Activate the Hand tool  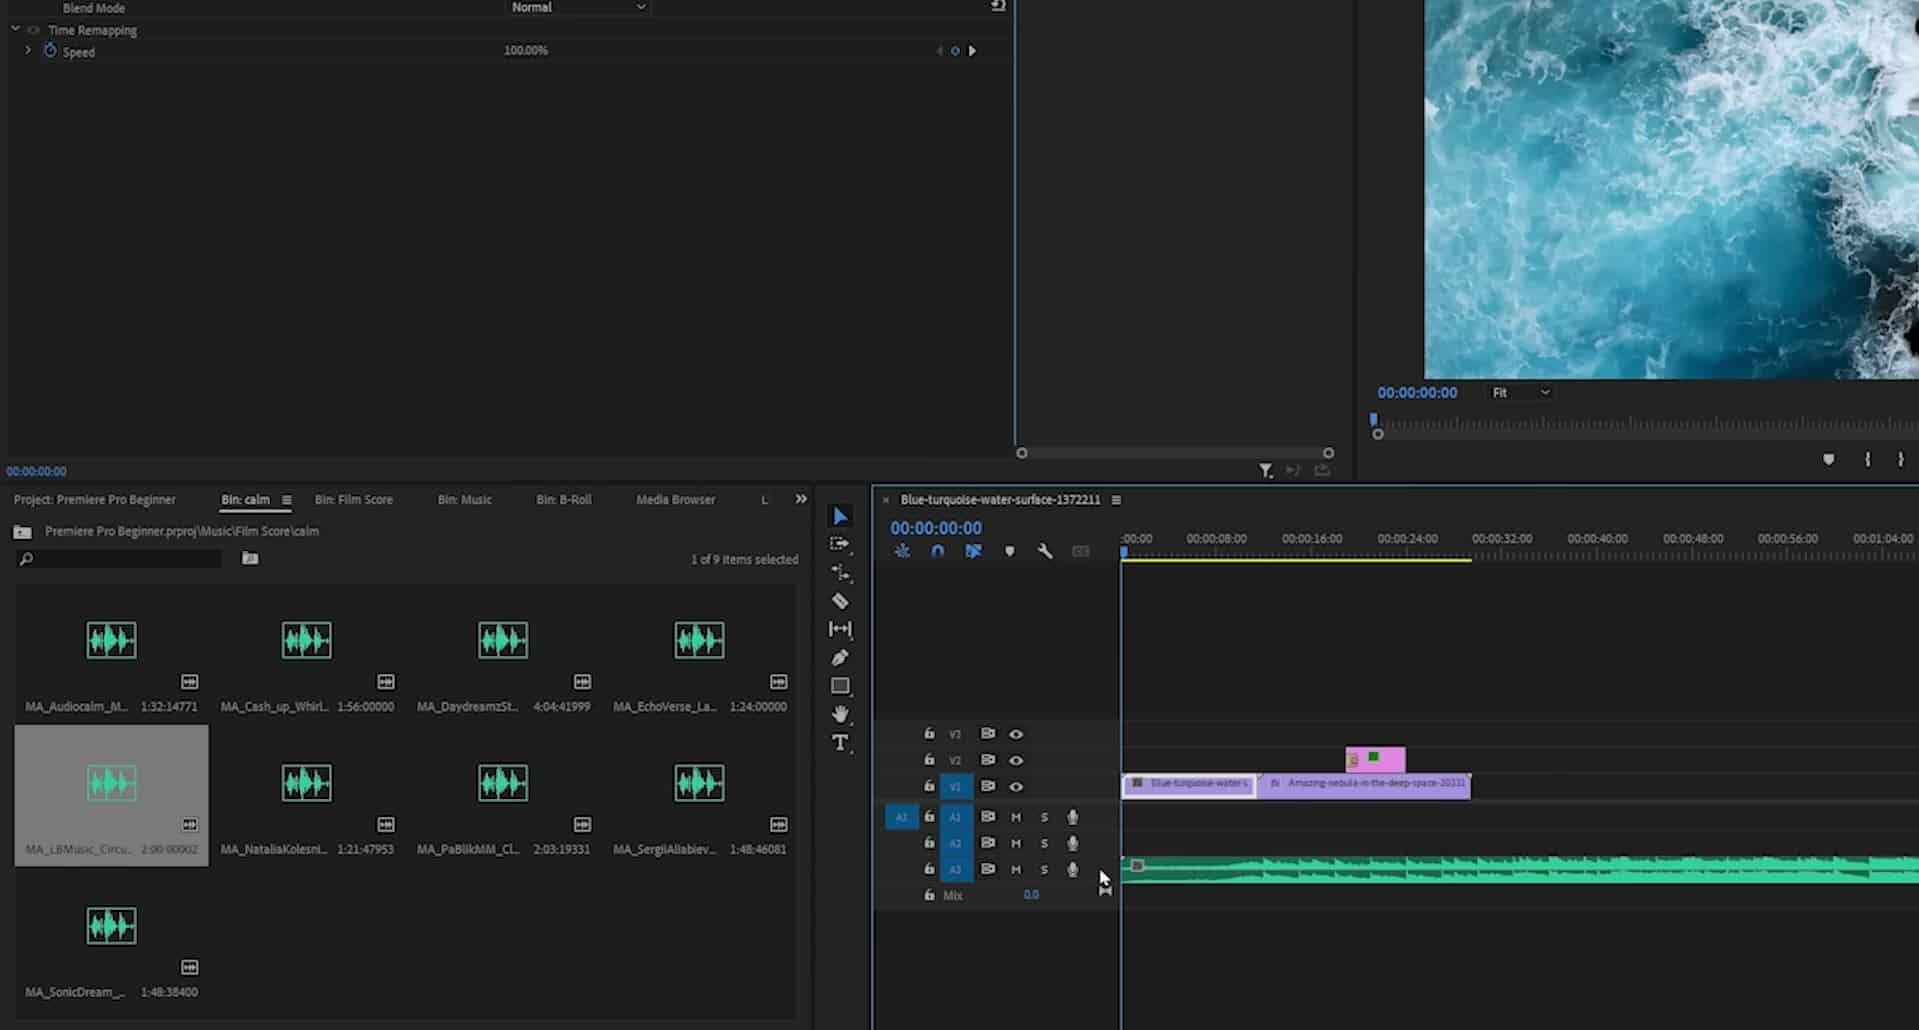coord(840,714)
